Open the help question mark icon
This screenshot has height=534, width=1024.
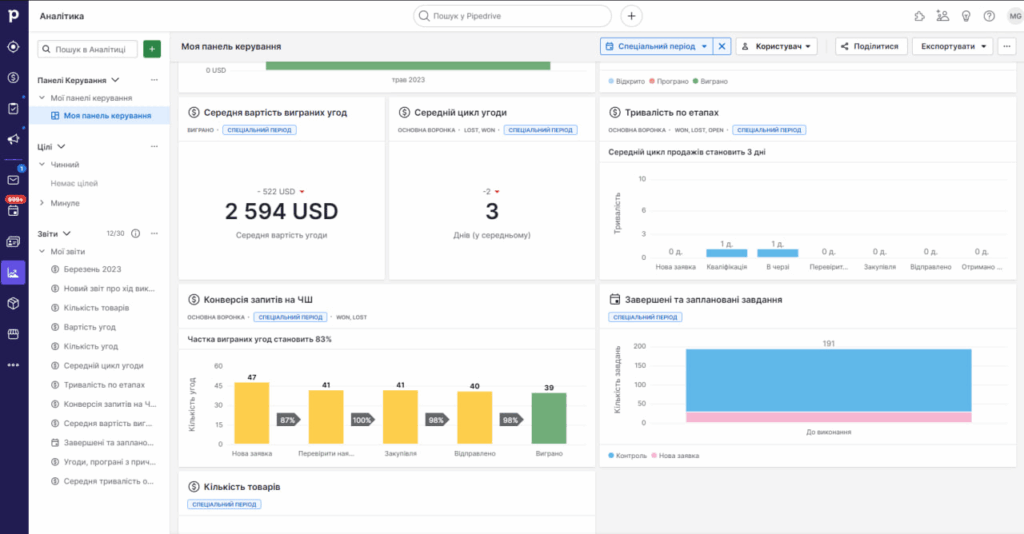pyautogui.click(x=989, y=16)
